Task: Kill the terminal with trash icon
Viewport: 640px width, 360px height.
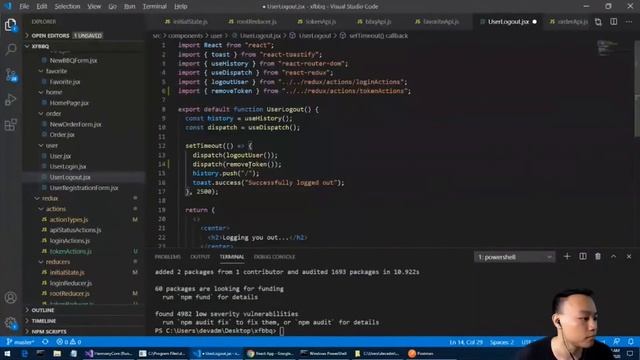Action: (x=598, y=256)
